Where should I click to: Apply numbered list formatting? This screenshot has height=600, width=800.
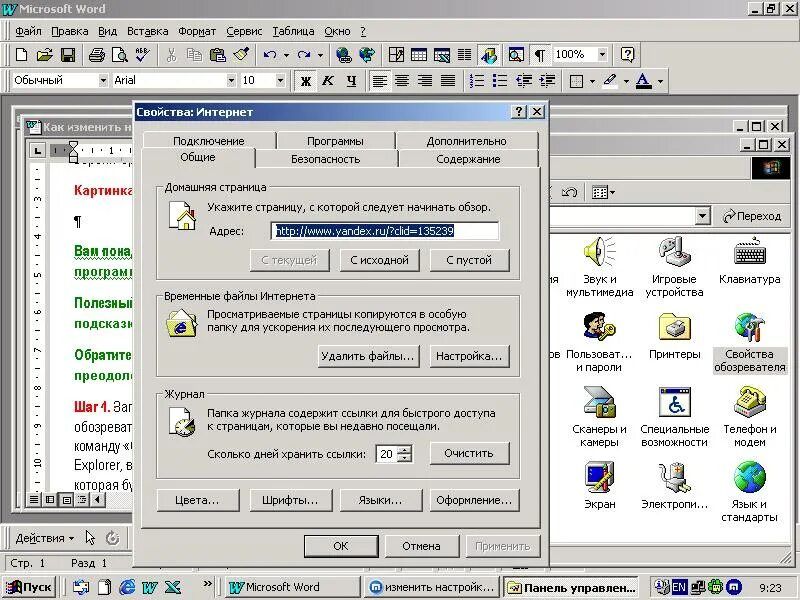477,81
